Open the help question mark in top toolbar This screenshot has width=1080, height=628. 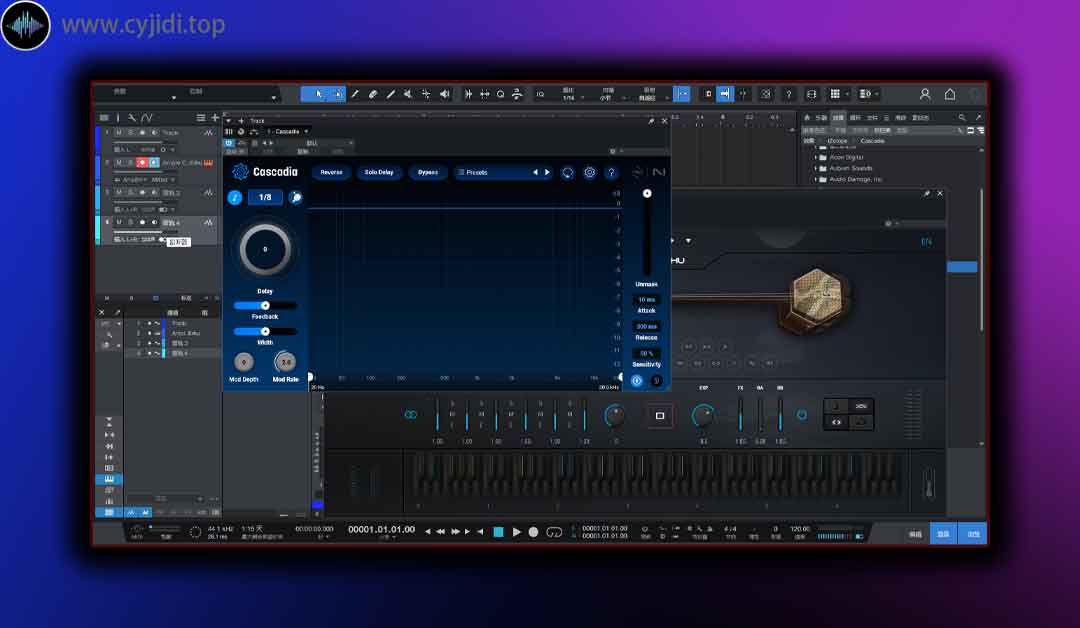[x=789, y=94]
